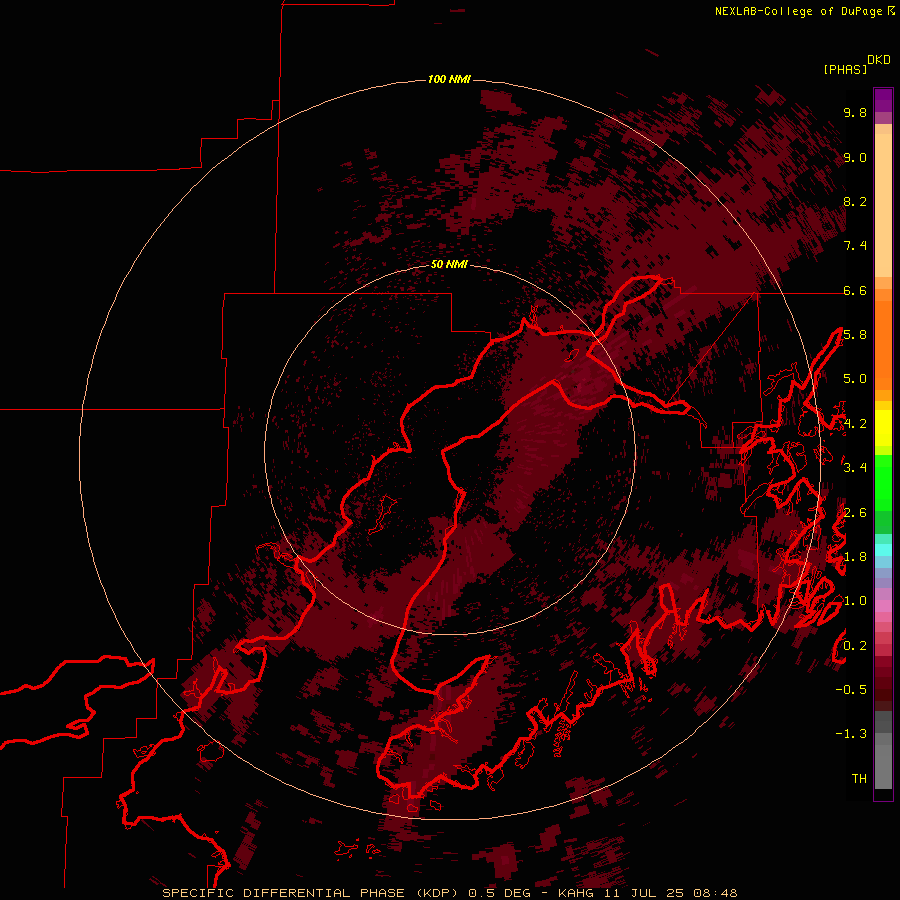Screen dimensions: 900x900
Task: Click the 1.0 value on color scale
Action: [855, 601]
